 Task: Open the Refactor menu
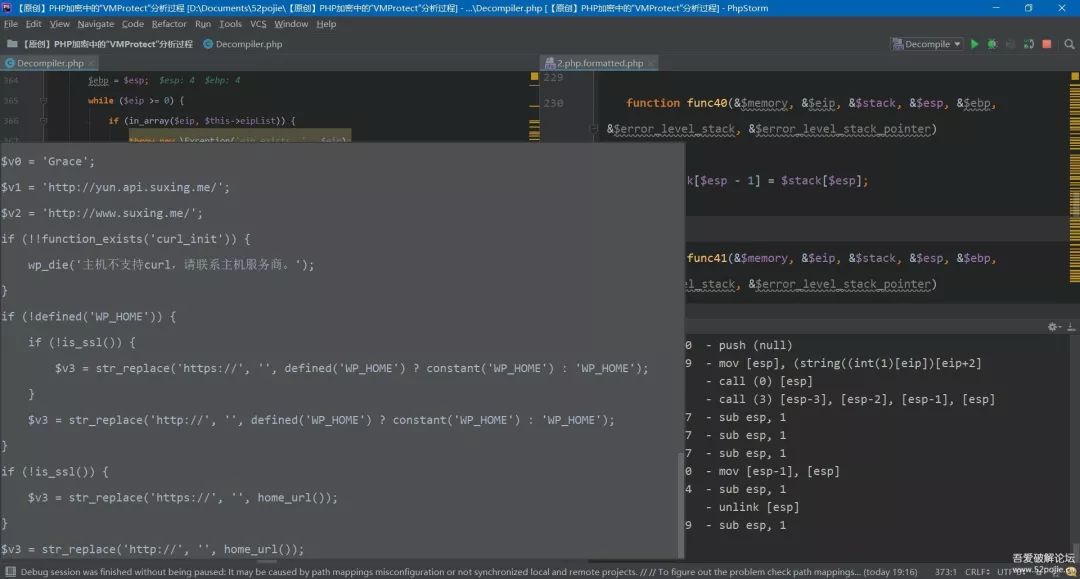(169, 24)
